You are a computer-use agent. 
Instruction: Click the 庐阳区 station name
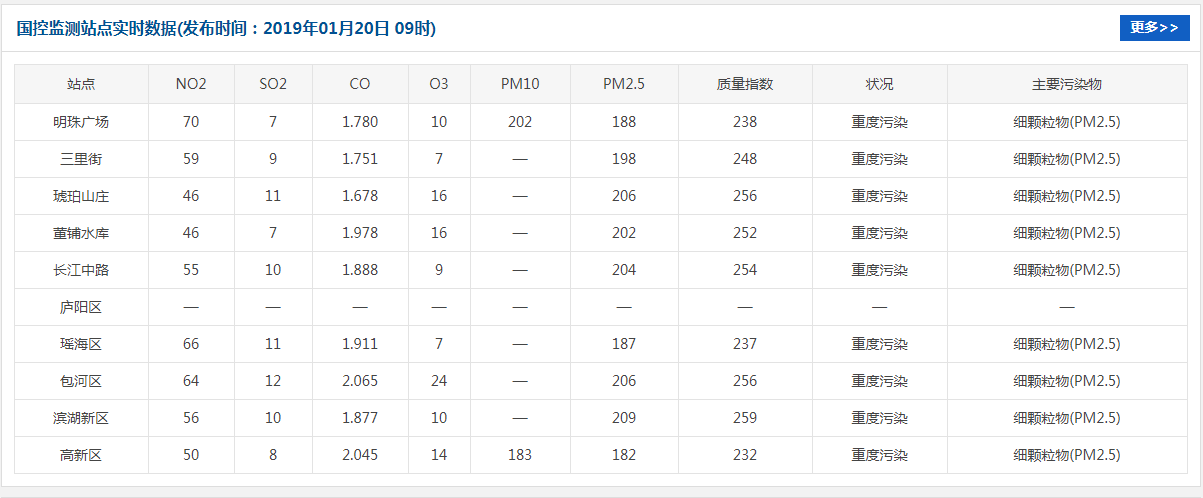[81, 307]
